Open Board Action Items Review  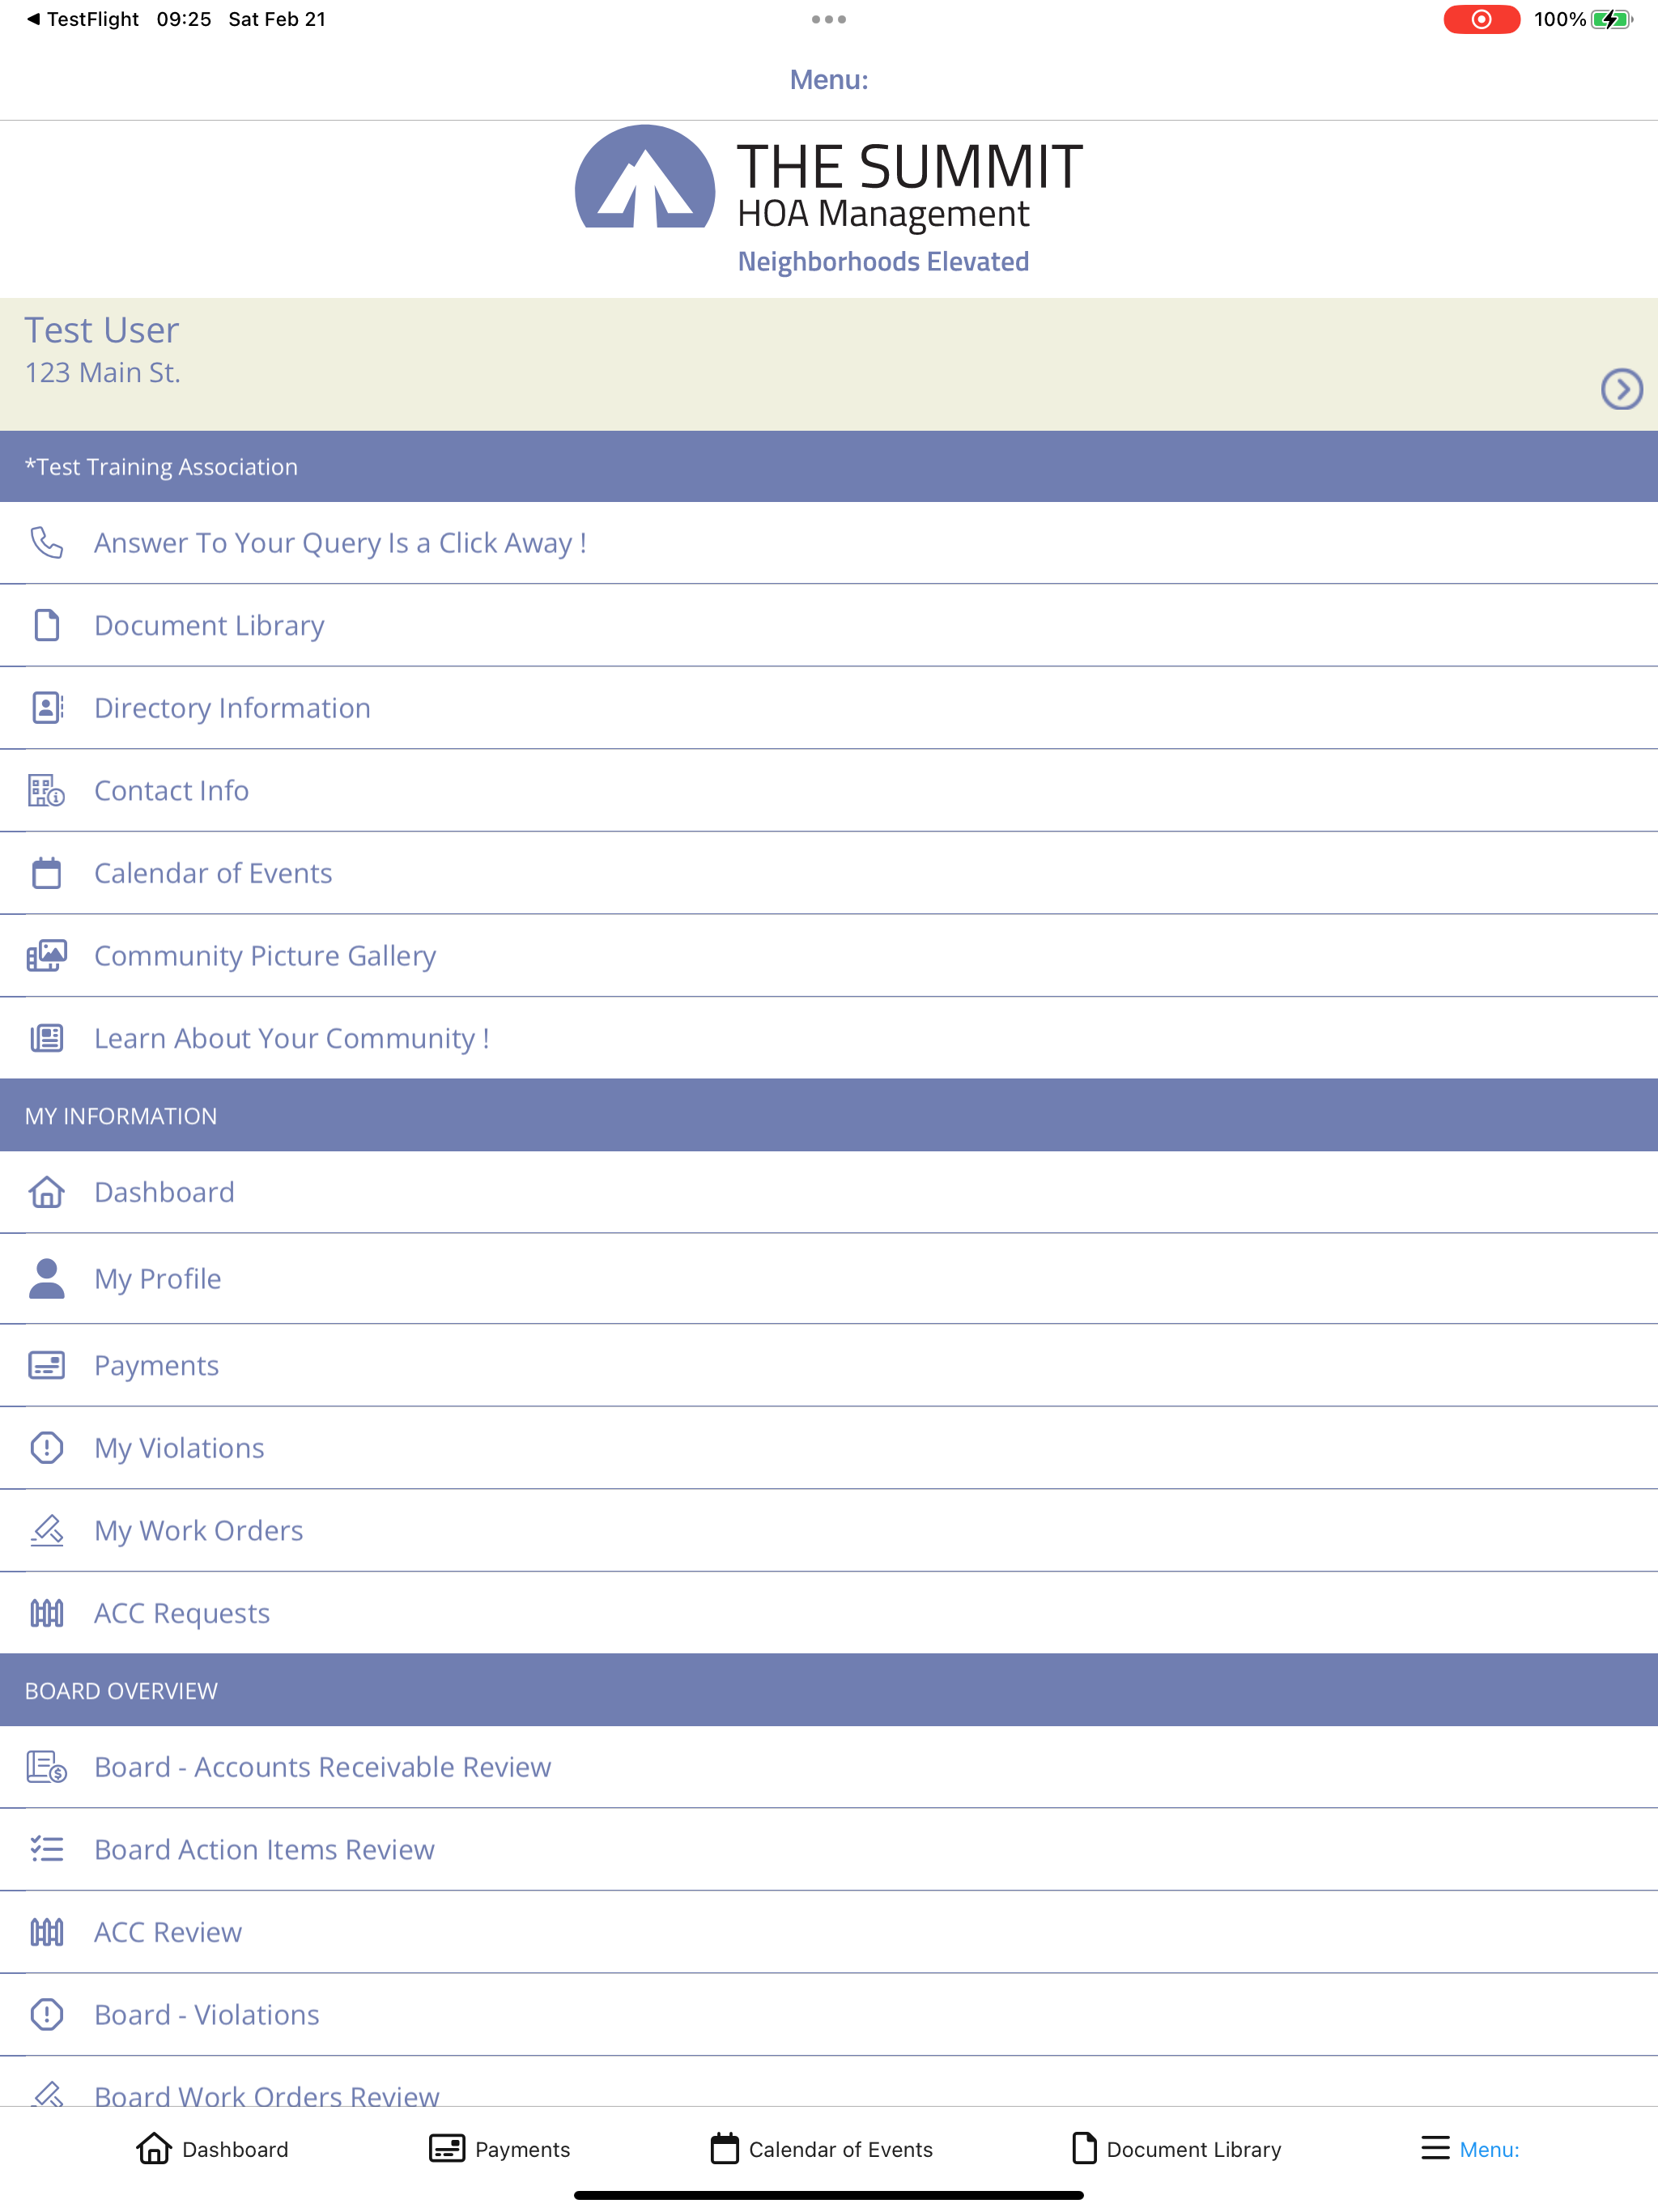pos(829,1850)
